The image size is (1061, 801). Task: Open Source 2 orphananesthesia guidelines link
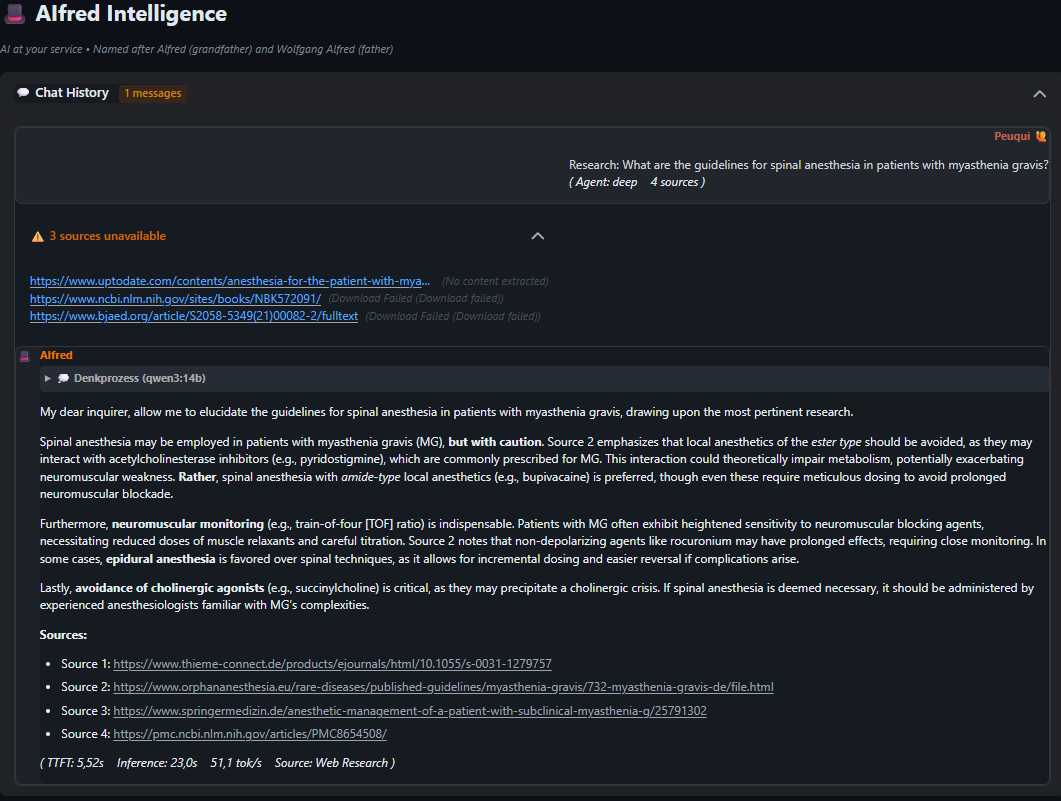click(444, 687)
